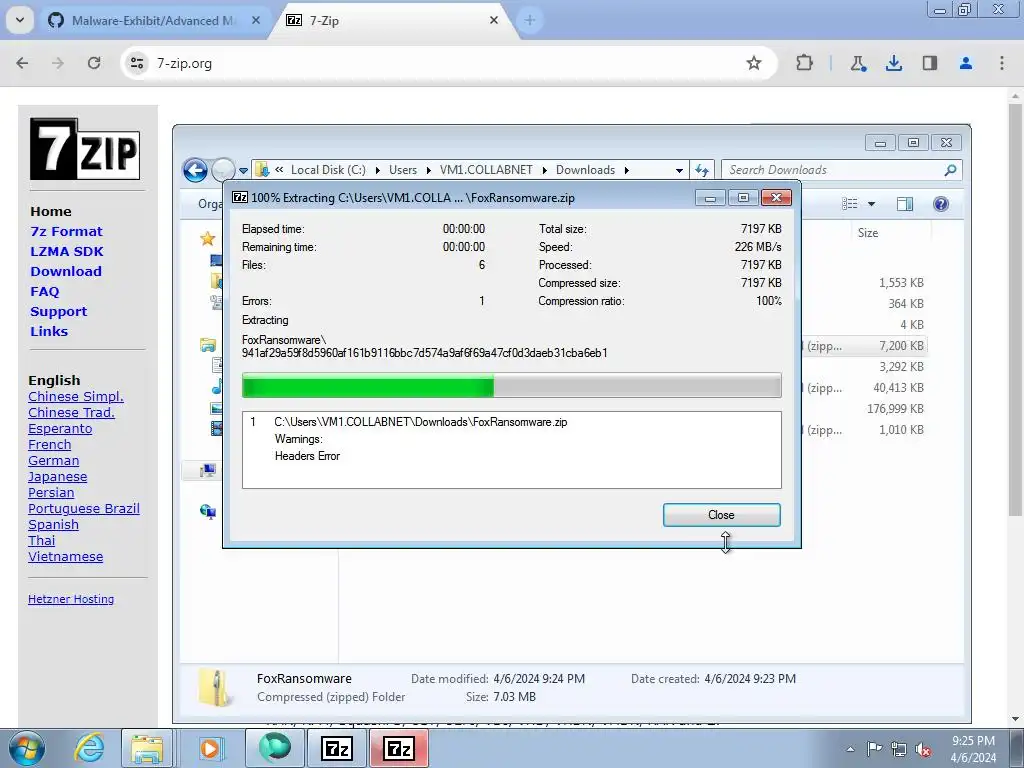1024x768 pixels.
Task: Open Explorer help question mark icon
Action: [x=940, y=204]
